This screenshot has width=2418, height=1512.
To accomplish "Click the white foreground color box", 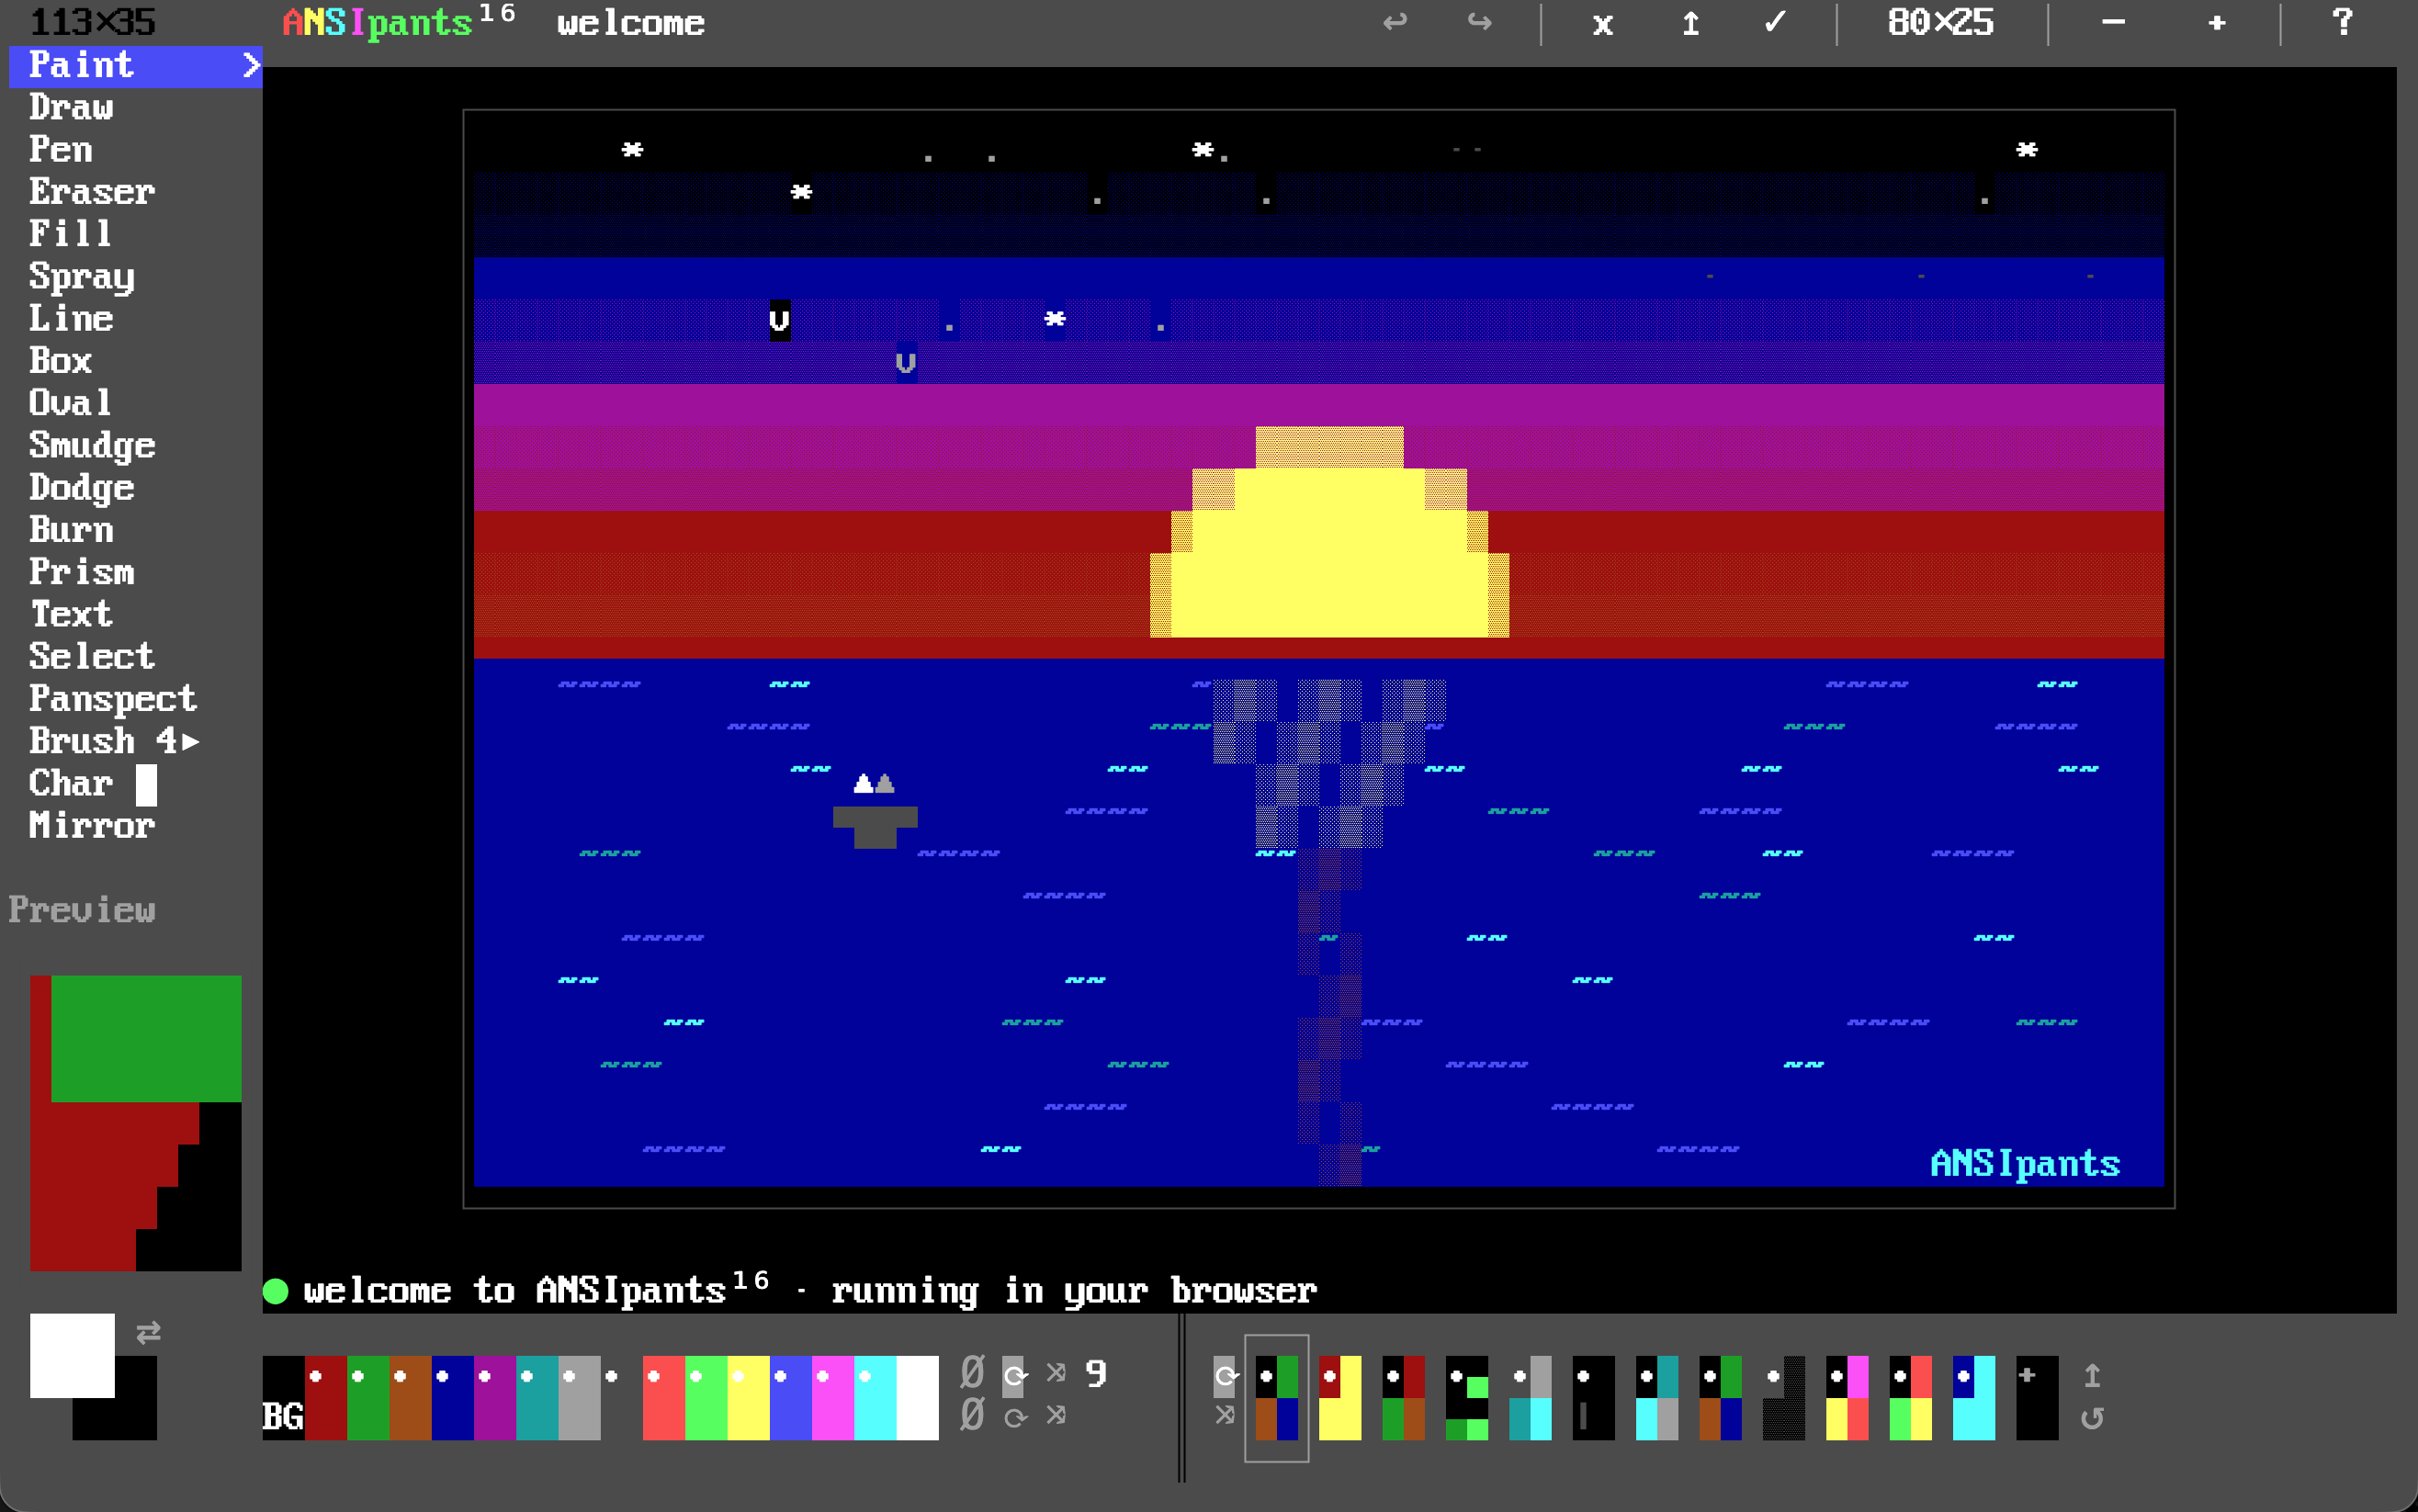I will (72, 1355).
